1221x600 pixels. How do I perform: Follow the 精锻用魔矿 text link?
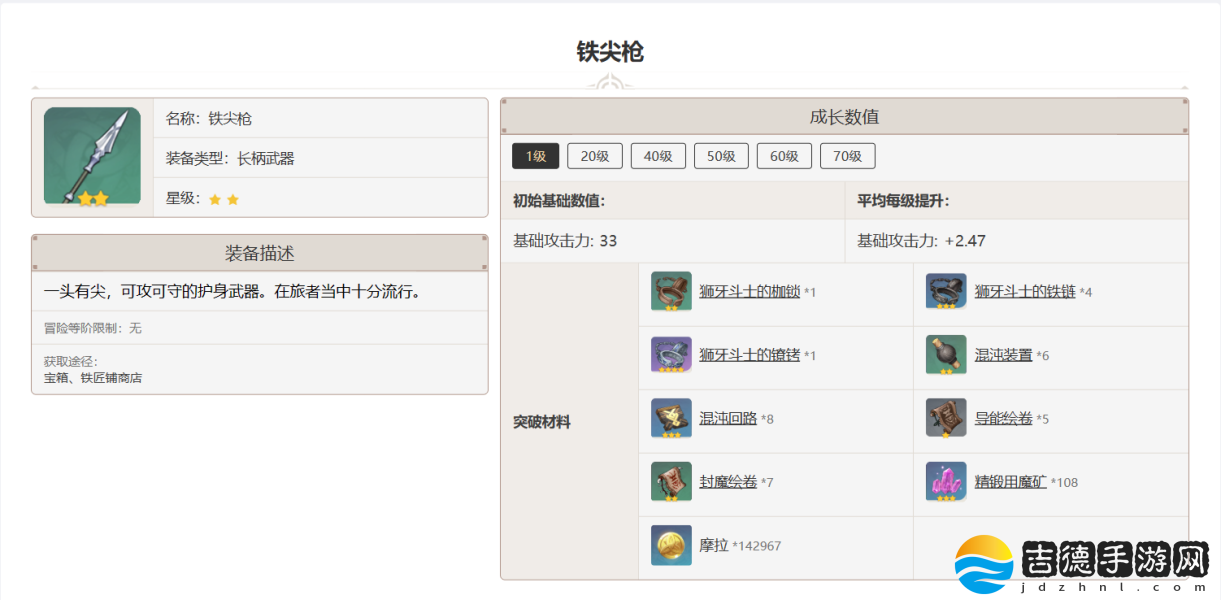coord(1010,482)
